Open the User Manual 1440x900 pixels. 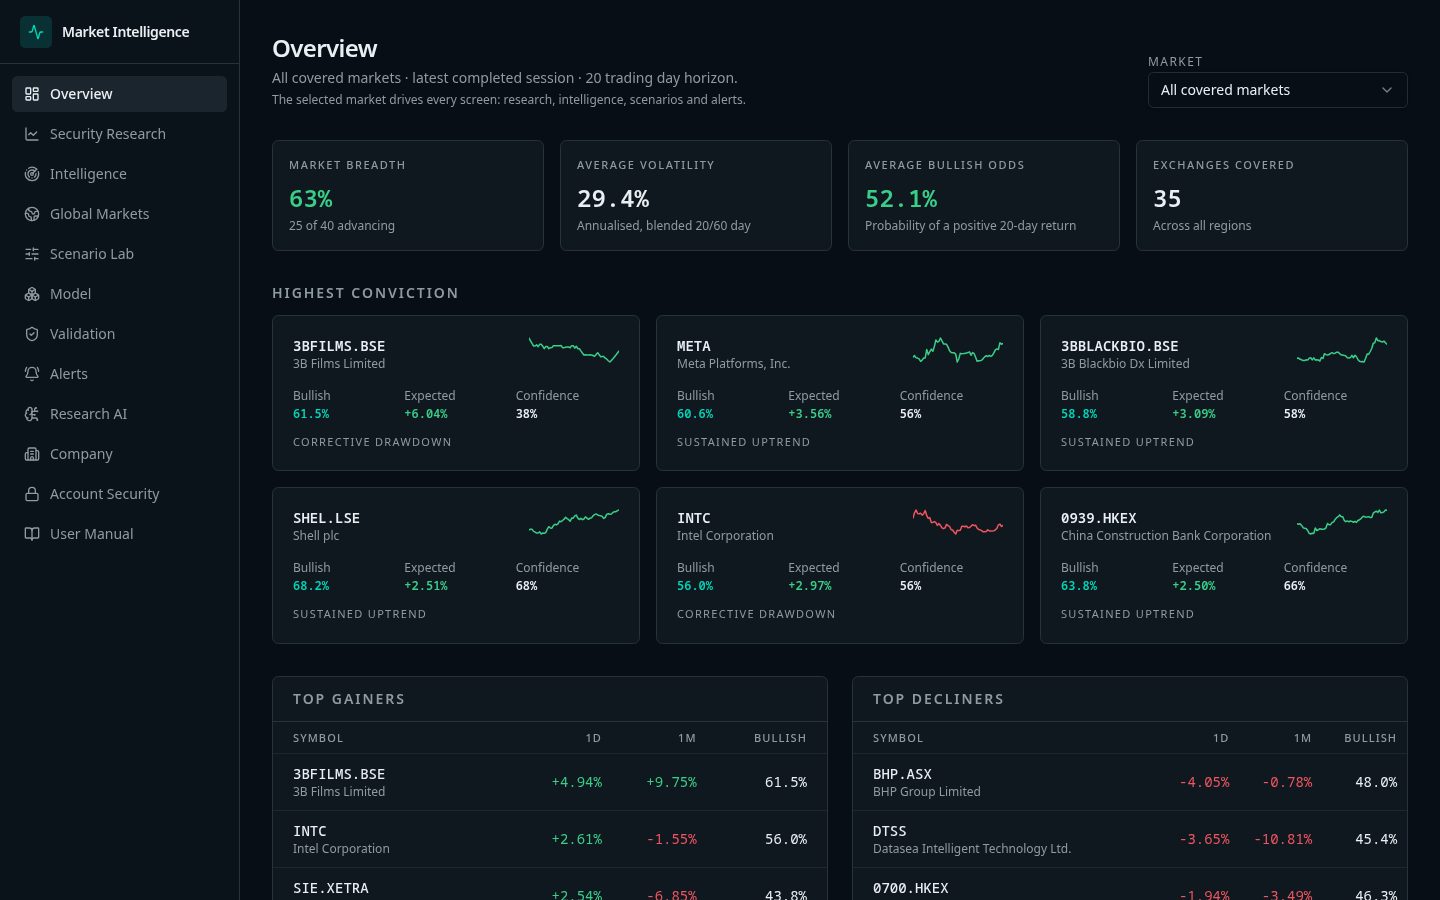click(119, 534)
